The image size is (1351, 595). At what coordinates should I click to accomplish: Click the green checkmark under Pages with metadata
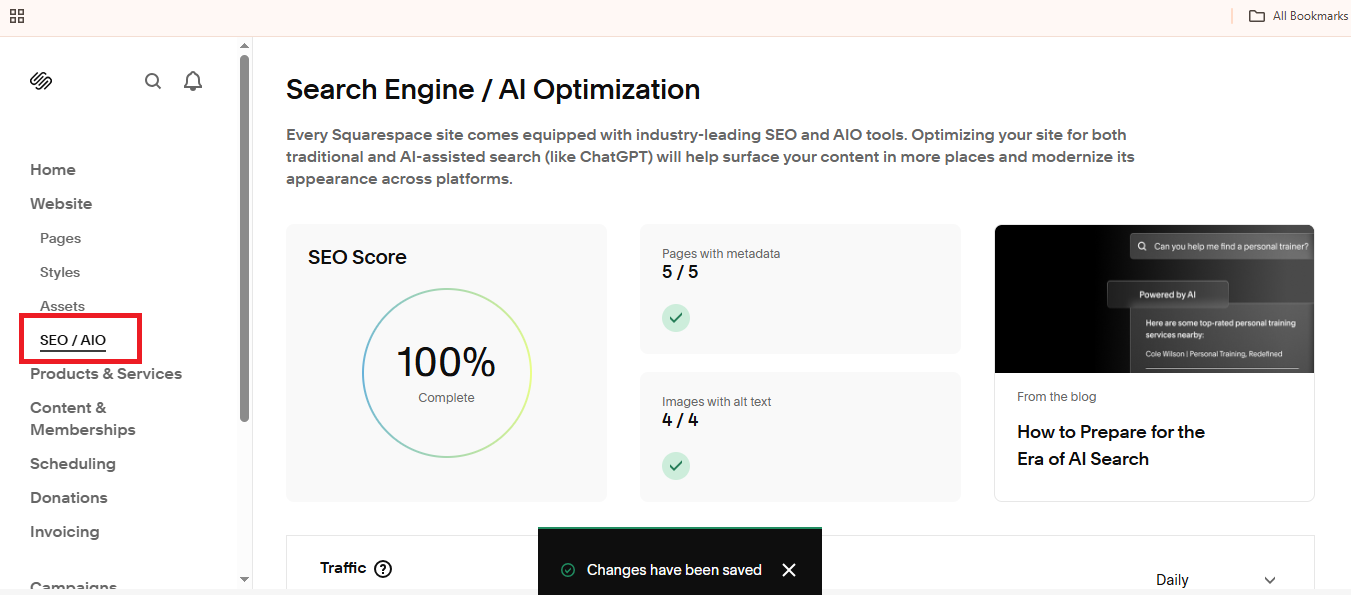click(x=676, y=318)
